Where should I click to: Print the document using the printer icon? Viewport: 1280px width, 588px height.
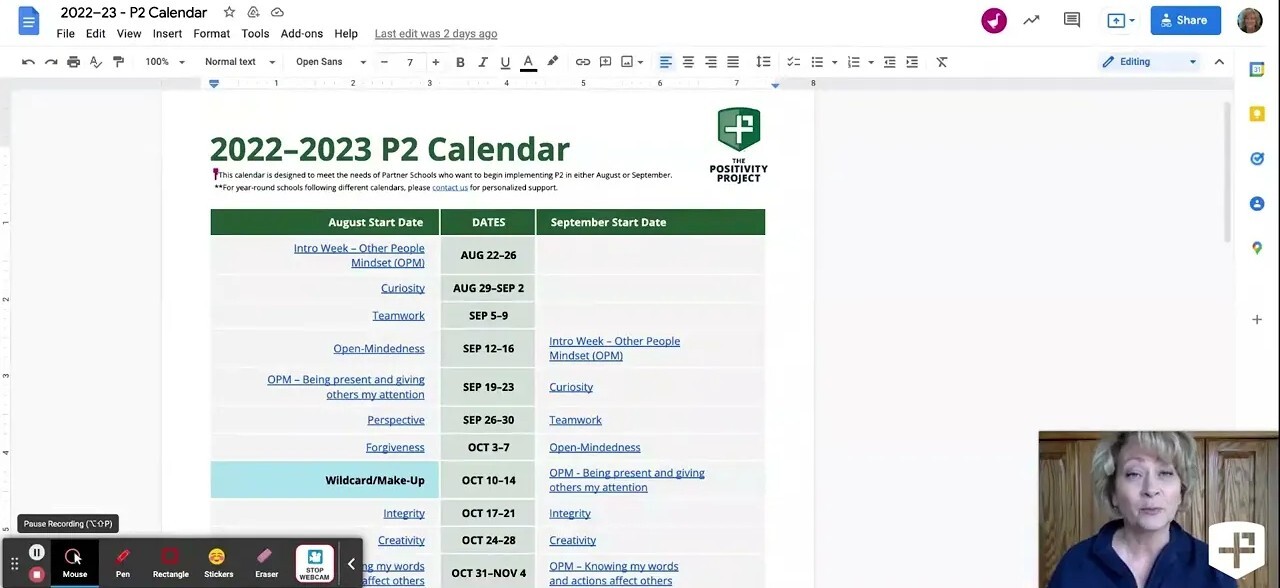pos(73,62)
